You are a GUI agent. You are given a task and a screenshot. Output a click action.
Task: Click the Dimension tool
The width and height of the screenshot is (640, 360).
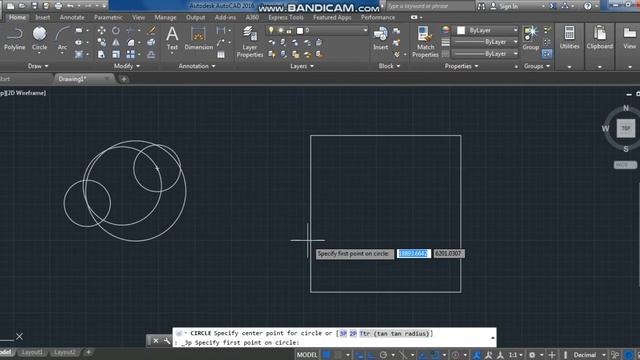tap(198, 38)
